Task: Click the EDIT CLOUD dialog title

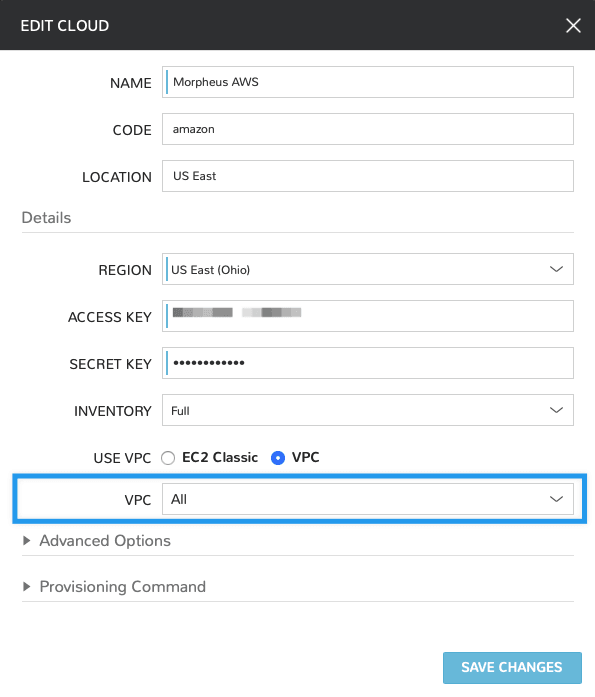Action: point(65,26)
